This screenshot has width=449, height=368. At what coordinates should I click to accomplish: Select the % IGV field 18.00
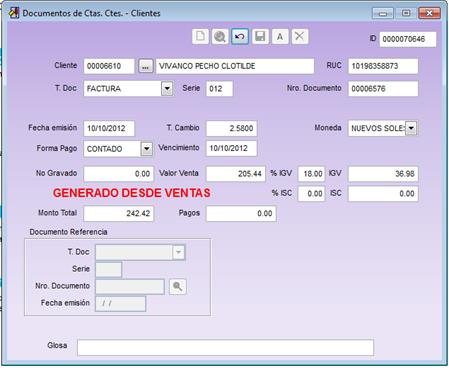[311, 174]
